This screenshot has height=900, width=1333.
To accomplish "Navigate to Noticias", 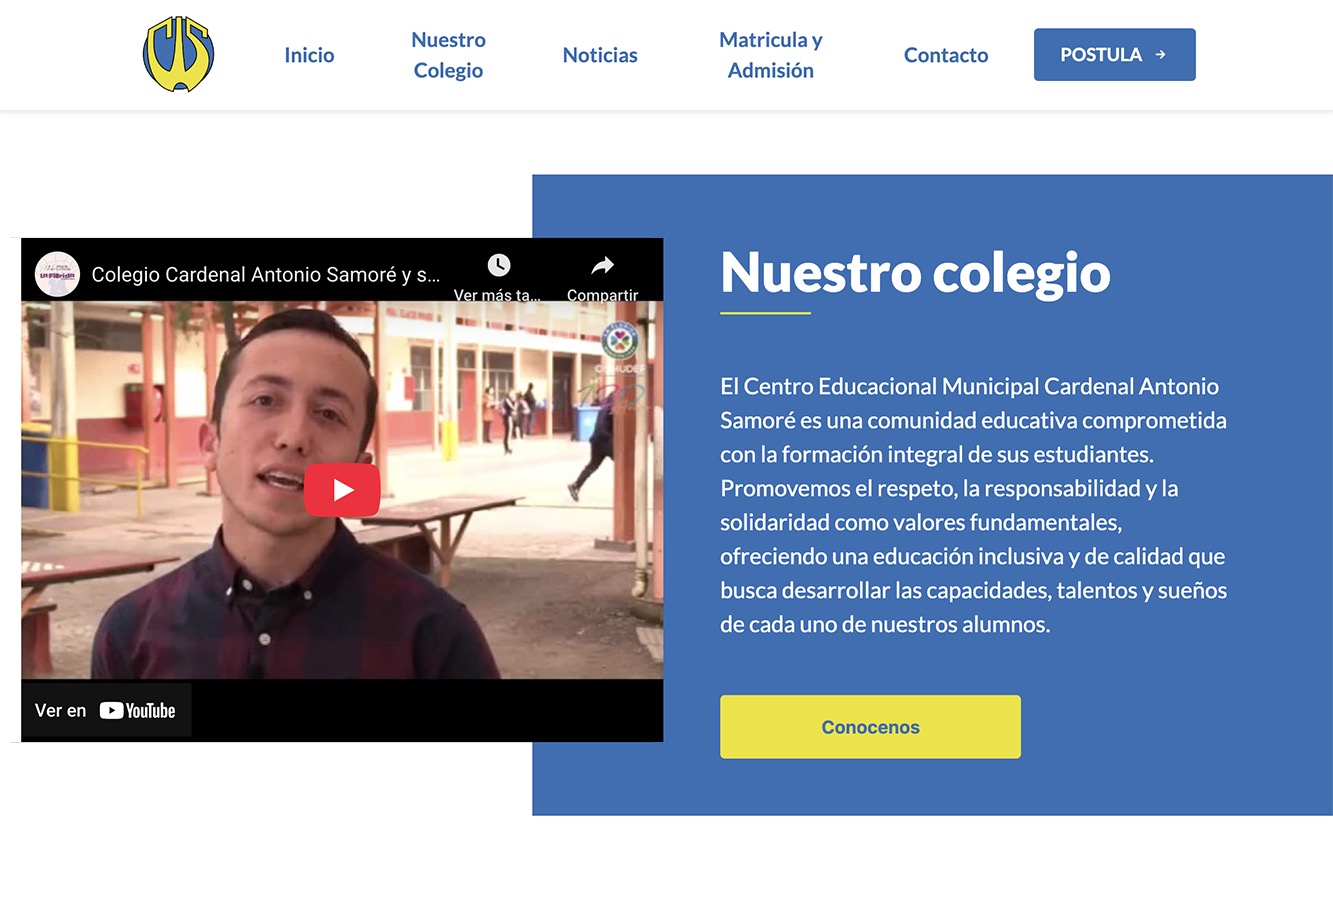I will tap(600, 55).
